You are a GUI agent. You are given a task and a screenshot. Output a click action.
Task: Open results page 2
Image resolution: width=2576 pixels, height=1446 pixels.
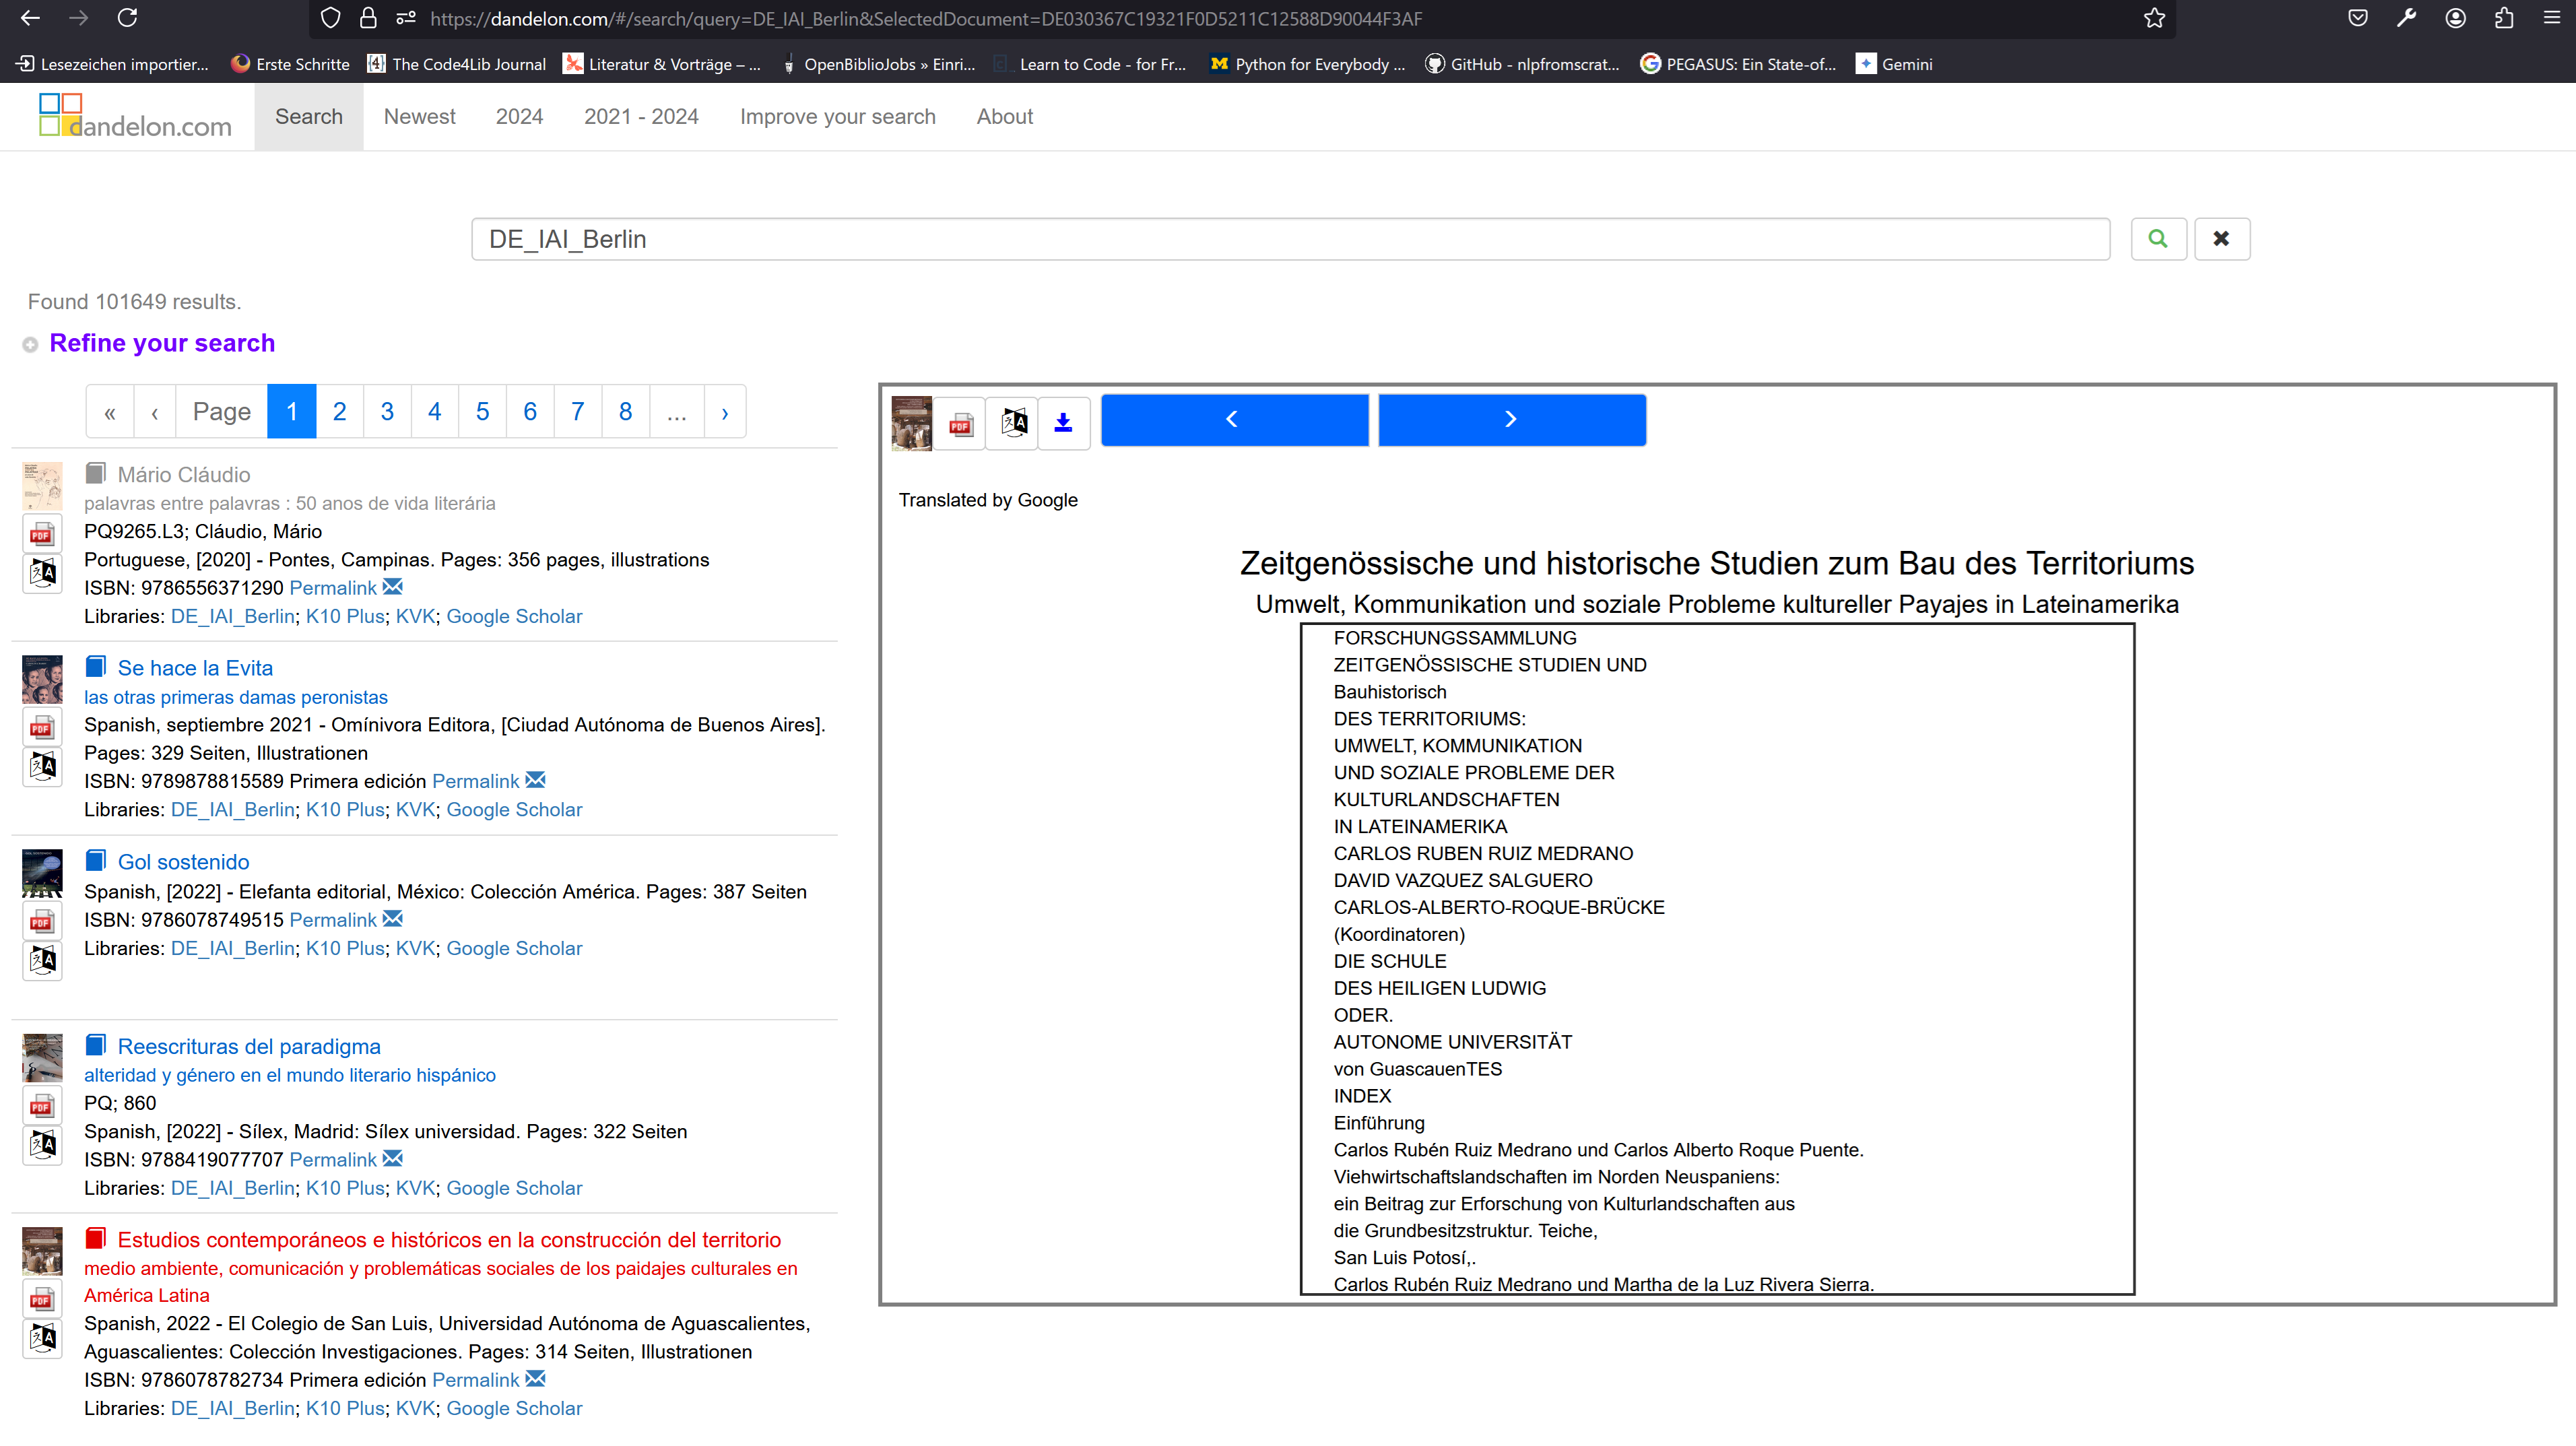point(340,412)
